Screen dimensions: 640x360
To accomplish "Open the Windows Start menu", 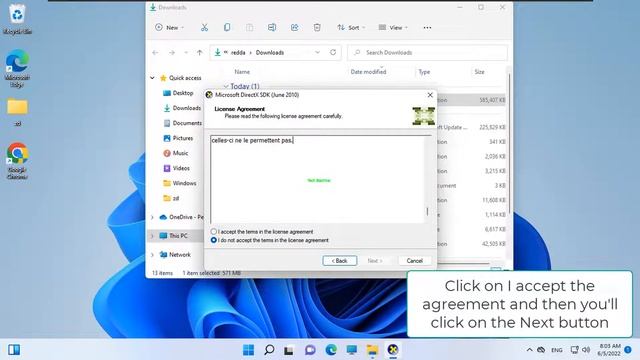I will coord(248,350).
